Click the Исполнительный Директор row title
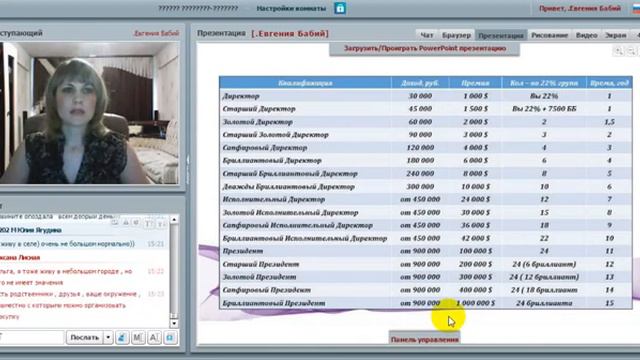This screenshot has height=360, width=640. (x=273, y=199)
